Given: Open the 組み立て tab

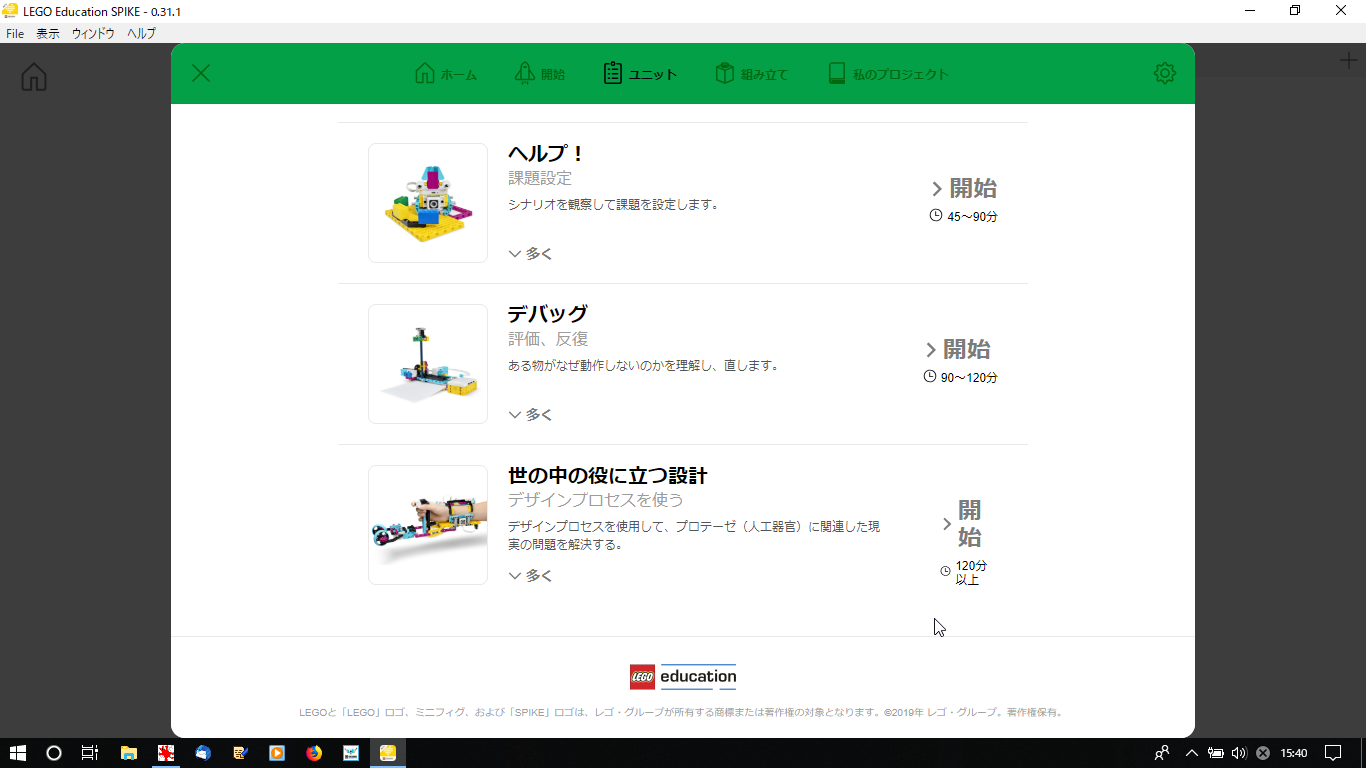Looking at the screenshot, I should pos(752,74).
